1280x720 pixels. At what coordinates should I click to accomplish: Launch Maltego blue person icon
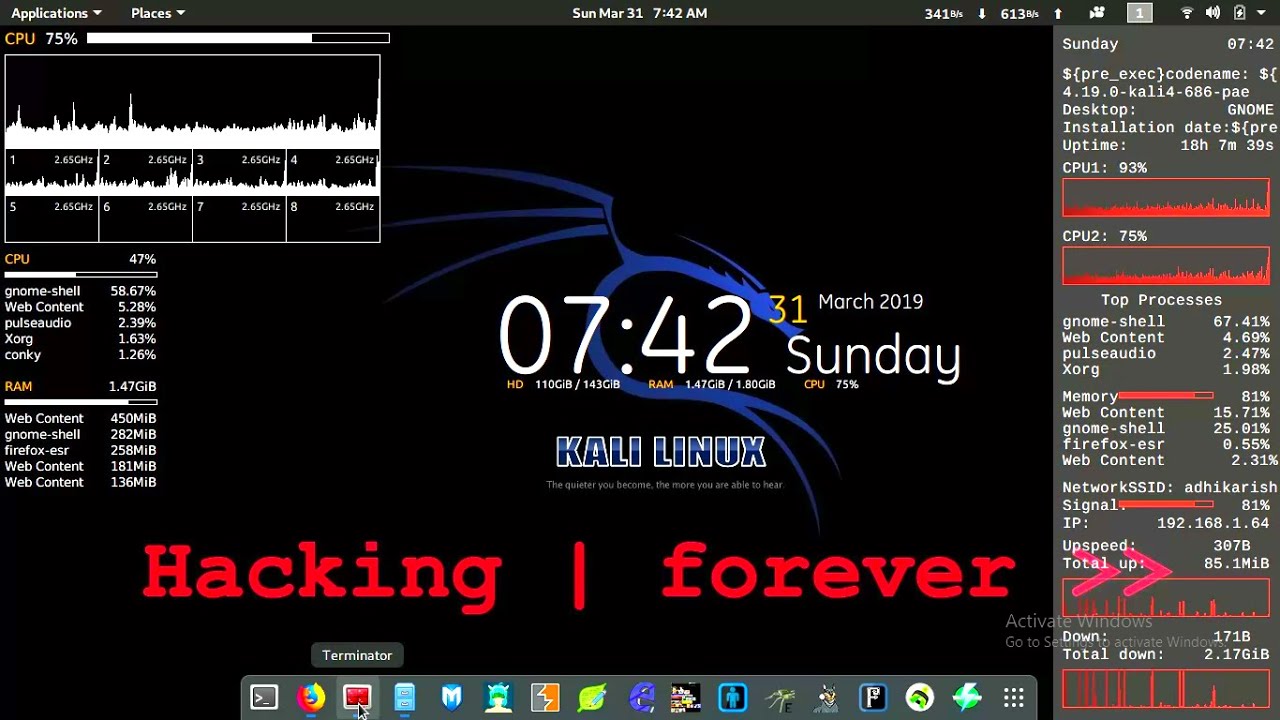point(733,697)
